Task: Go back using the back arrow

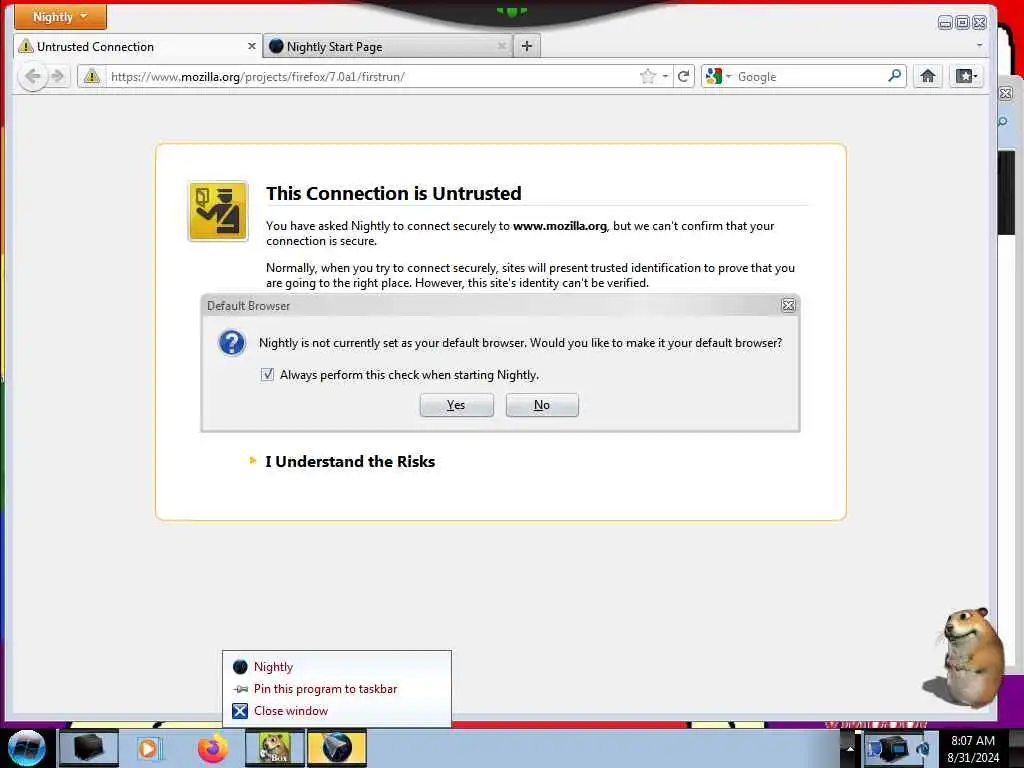Action: 33,76
